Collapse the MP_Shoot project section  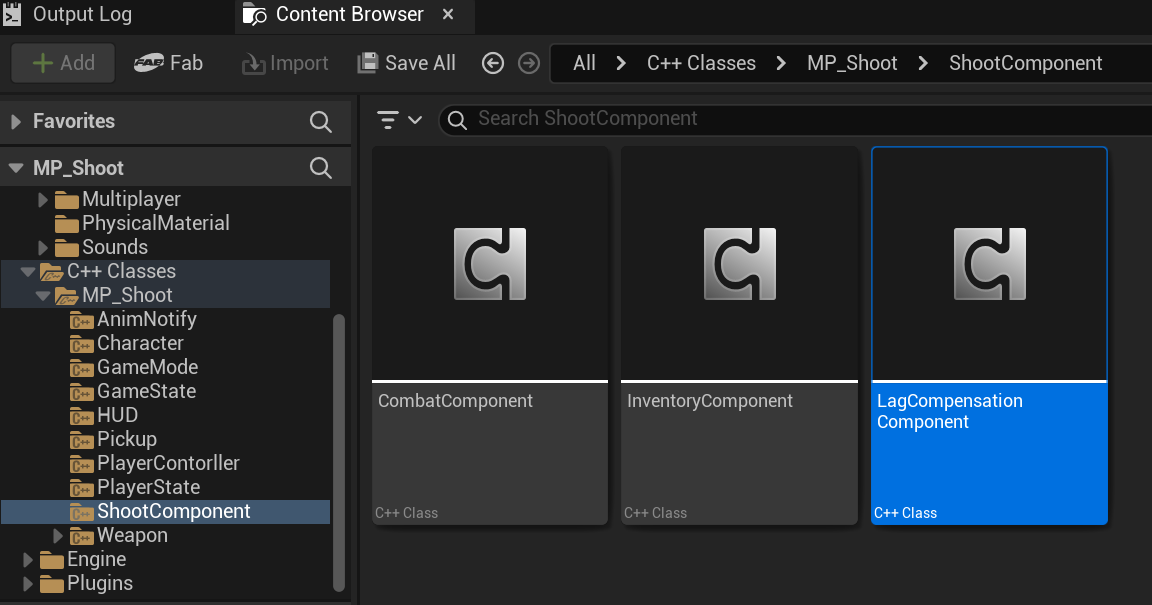point(15,168)
